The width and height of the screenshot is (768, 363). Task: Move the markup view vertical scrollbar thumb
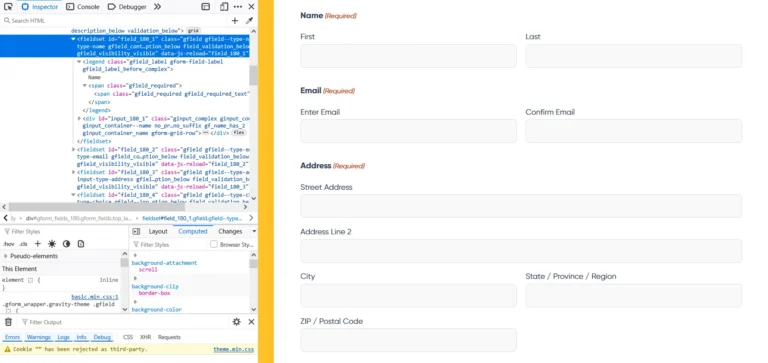click(x=253, y=75)
